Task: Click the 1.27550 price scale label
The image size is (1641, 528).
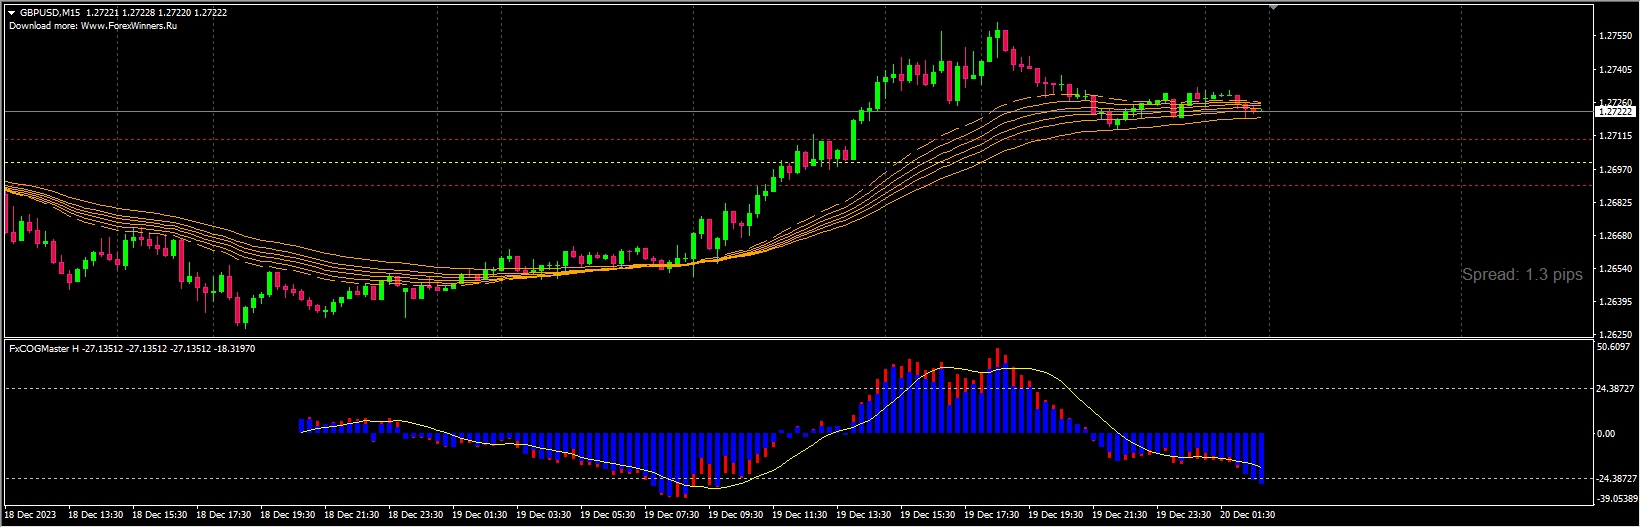Action: (1616, 36)
